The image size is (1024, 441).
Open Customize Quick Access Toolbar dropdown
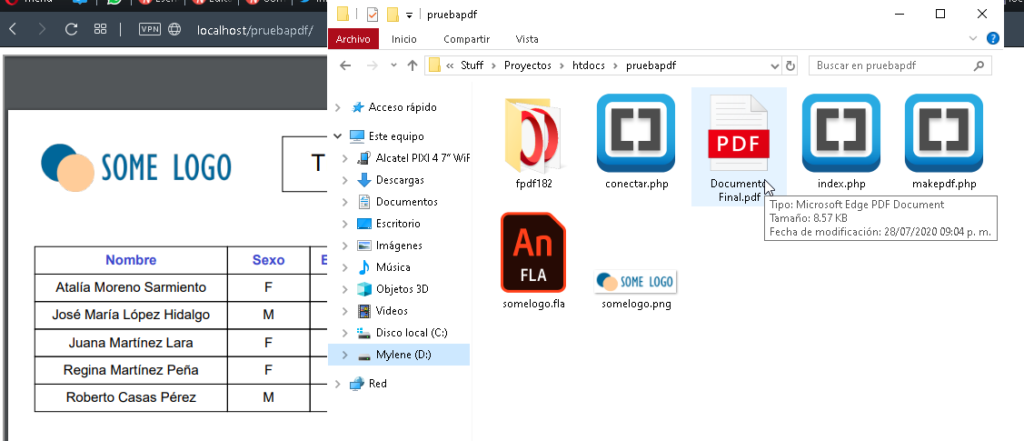coord(409,14)
